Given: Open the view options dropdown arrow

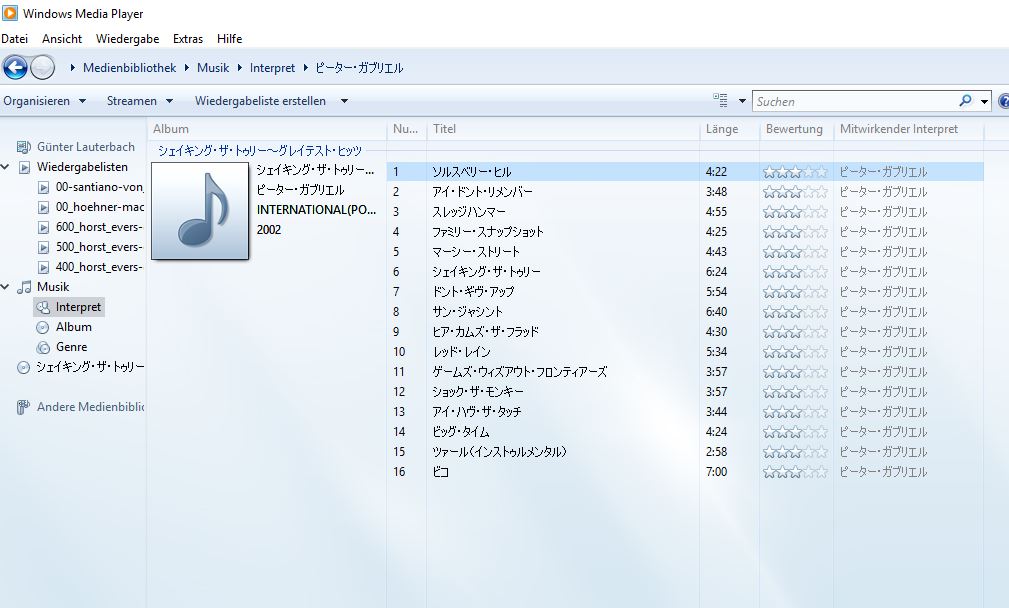Looking at the screenshot, I should point(742,101).
